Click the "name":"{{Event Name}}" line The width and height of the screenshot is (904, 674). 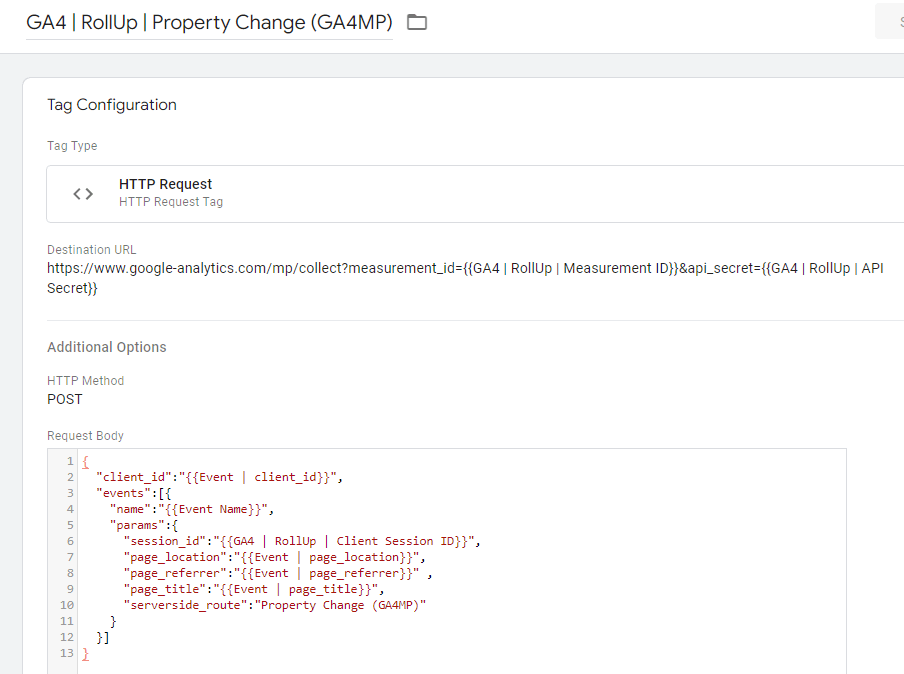click(x=192, y=510)
